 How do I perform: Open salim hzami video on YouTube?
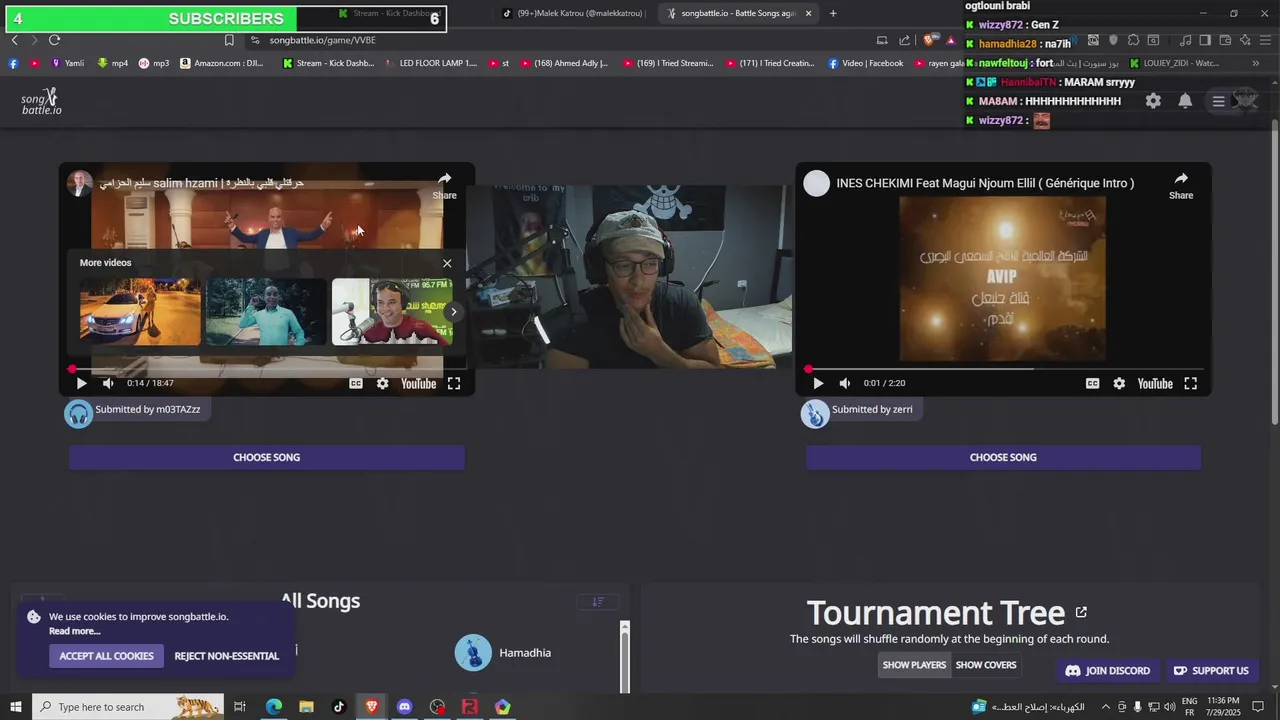[x=418, y=383]
